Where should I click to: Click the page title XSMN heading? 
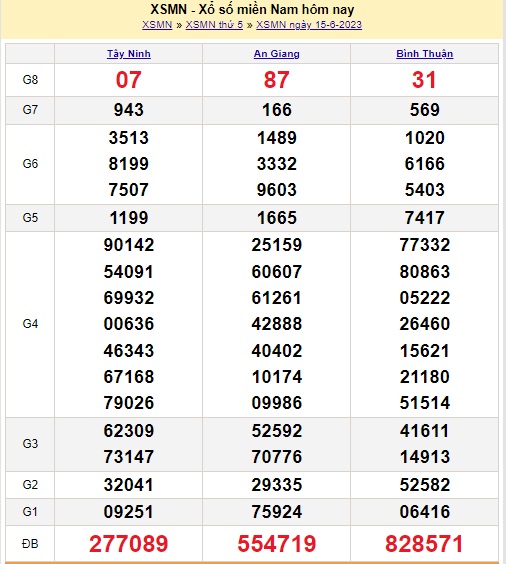click(x=252, y=9)
